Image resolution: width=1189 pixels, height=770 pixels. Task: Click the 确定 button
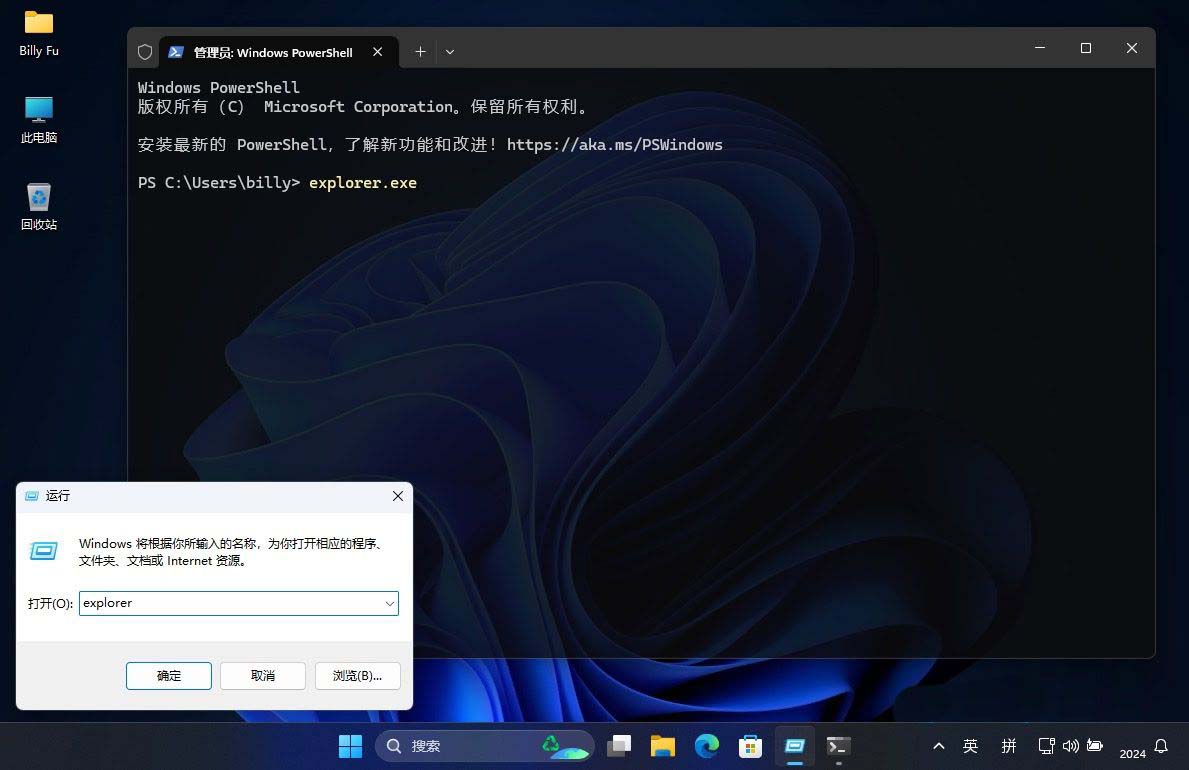168,675
